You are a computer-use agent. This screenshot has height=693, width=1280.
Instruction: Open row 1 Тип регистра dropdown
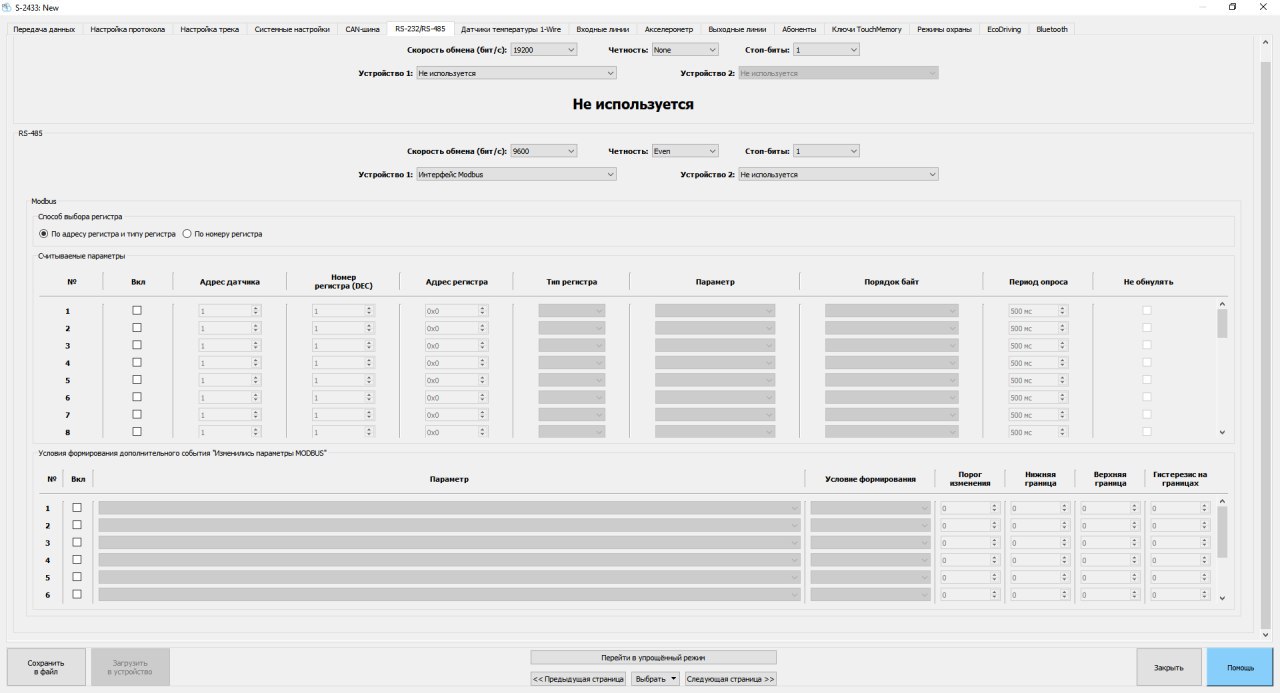click(572, 311)
